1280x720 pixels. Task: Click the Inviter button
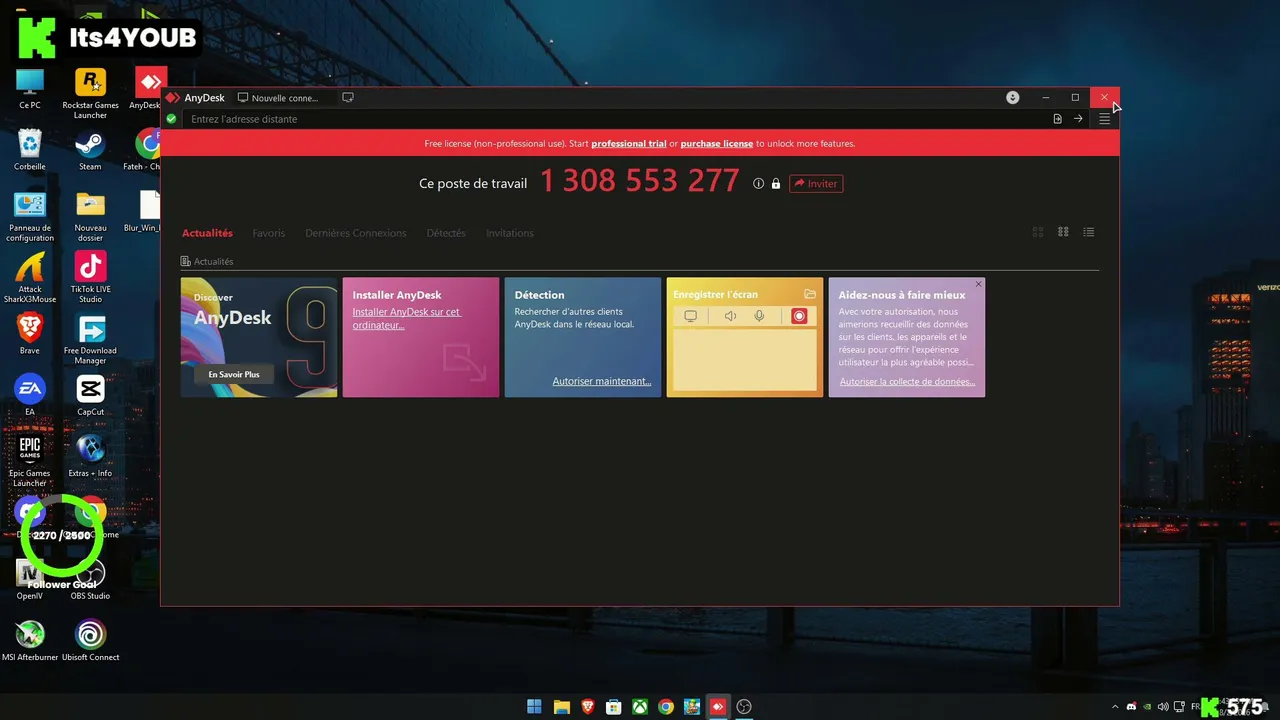[x=816, y=184]
